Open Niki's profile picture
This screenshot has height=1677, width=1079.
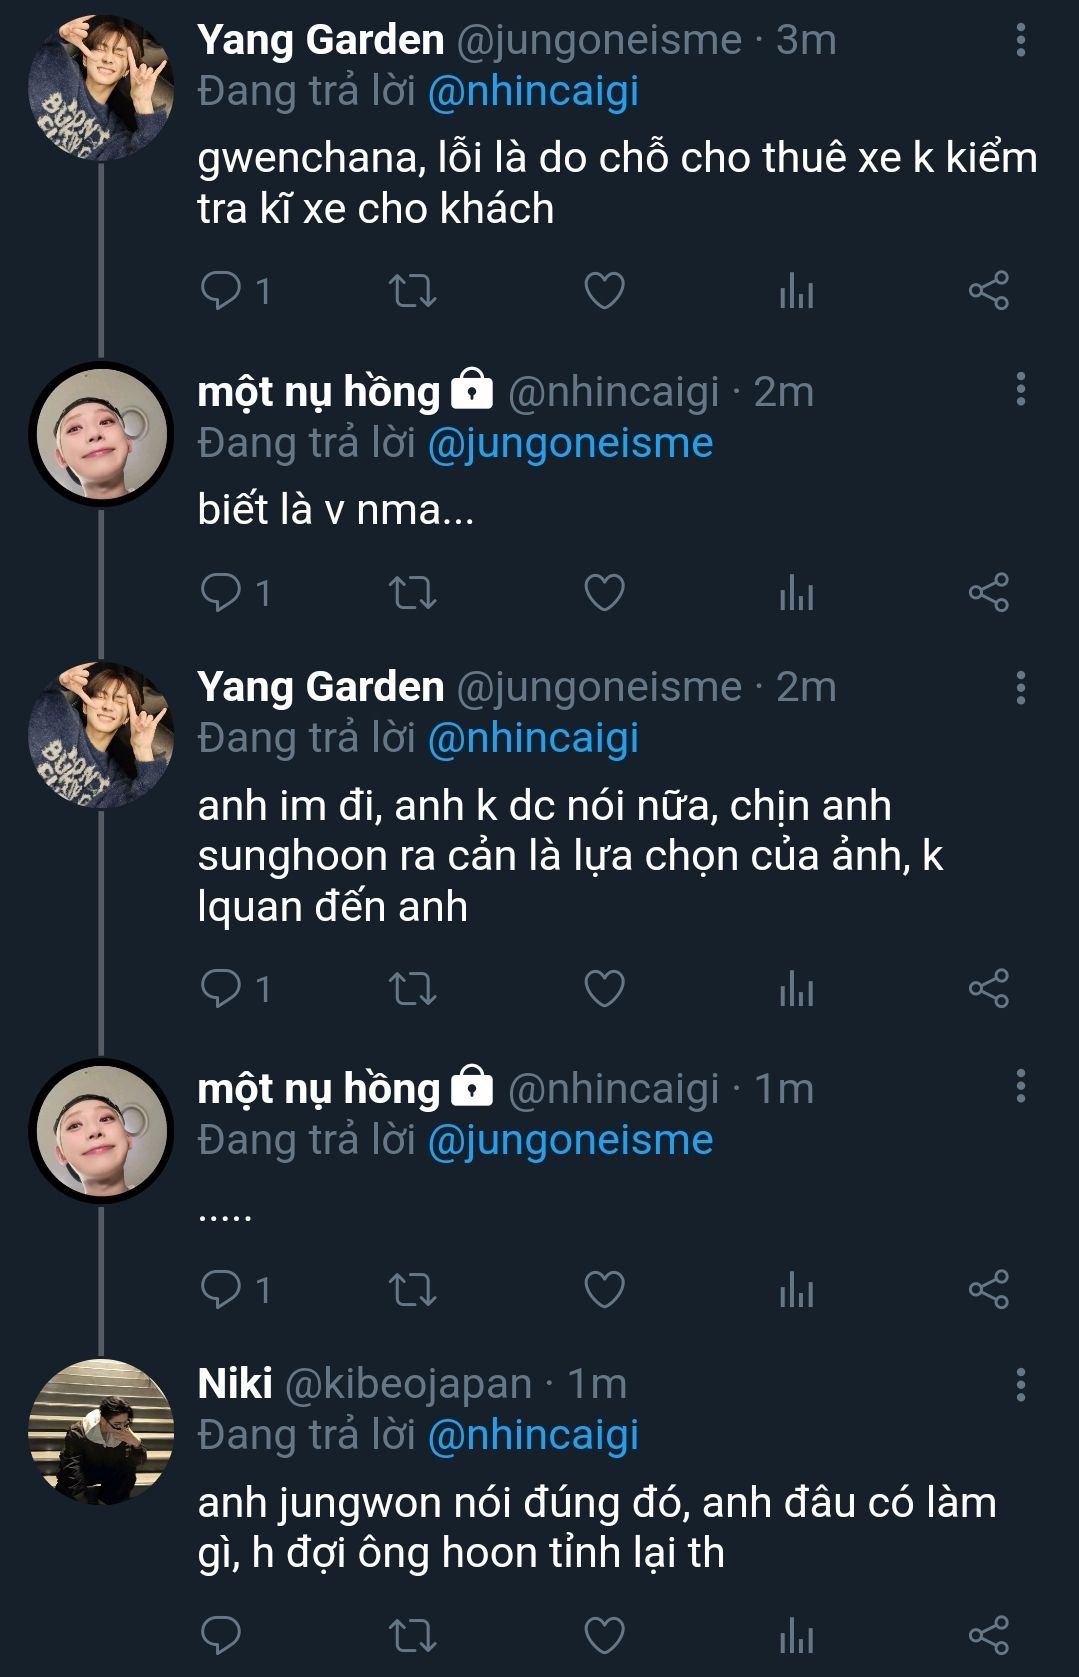coord(101,1431)
